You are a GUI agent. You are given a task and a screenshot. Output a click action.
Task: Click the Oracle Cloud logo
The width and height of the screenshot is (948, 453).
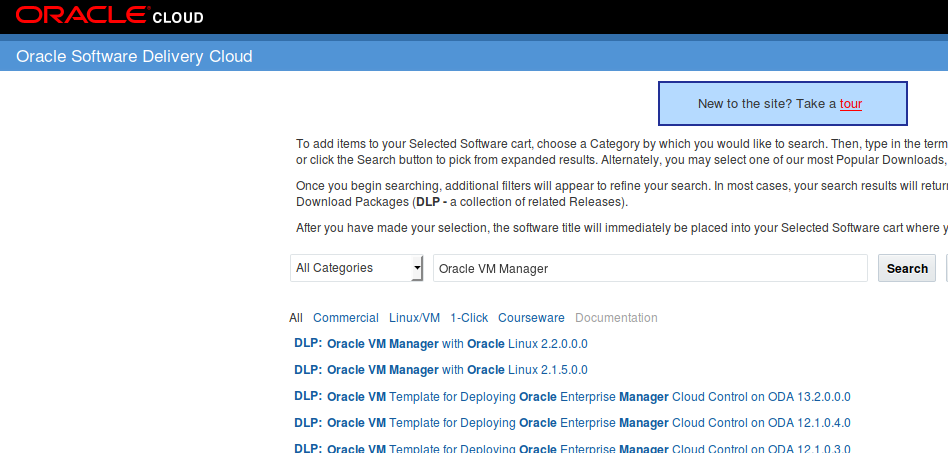[x=109, y=16]
